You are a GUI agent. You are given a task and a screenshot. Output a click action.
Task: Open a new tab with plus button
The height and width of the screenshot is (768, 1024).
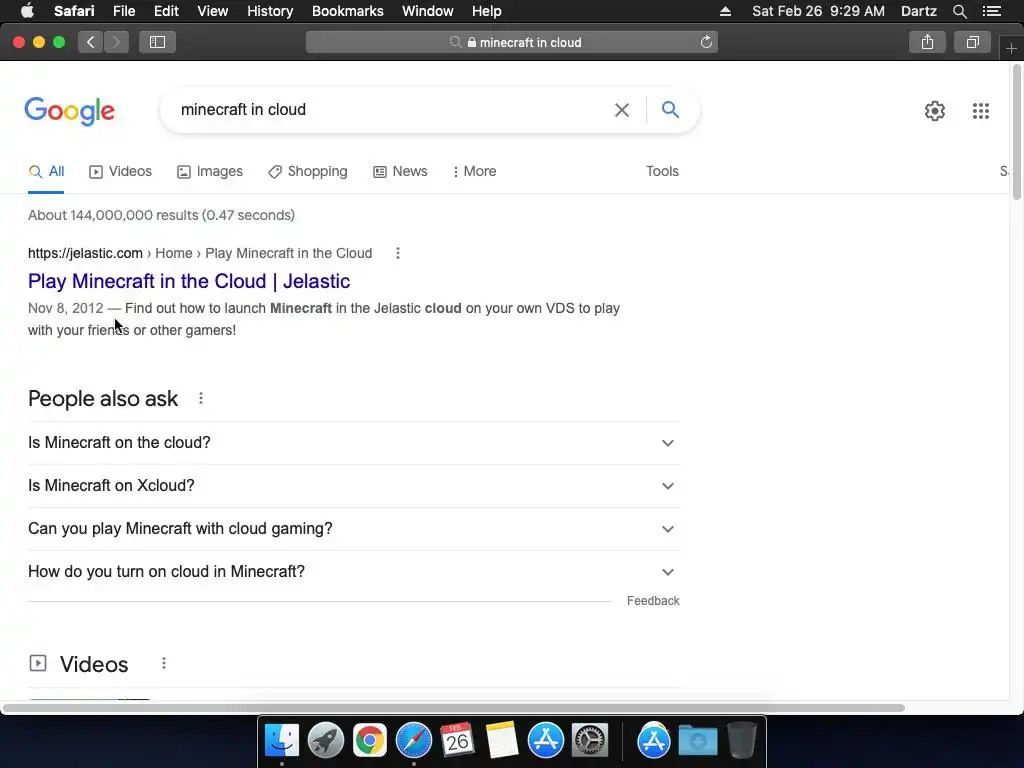coord(1011,48)
